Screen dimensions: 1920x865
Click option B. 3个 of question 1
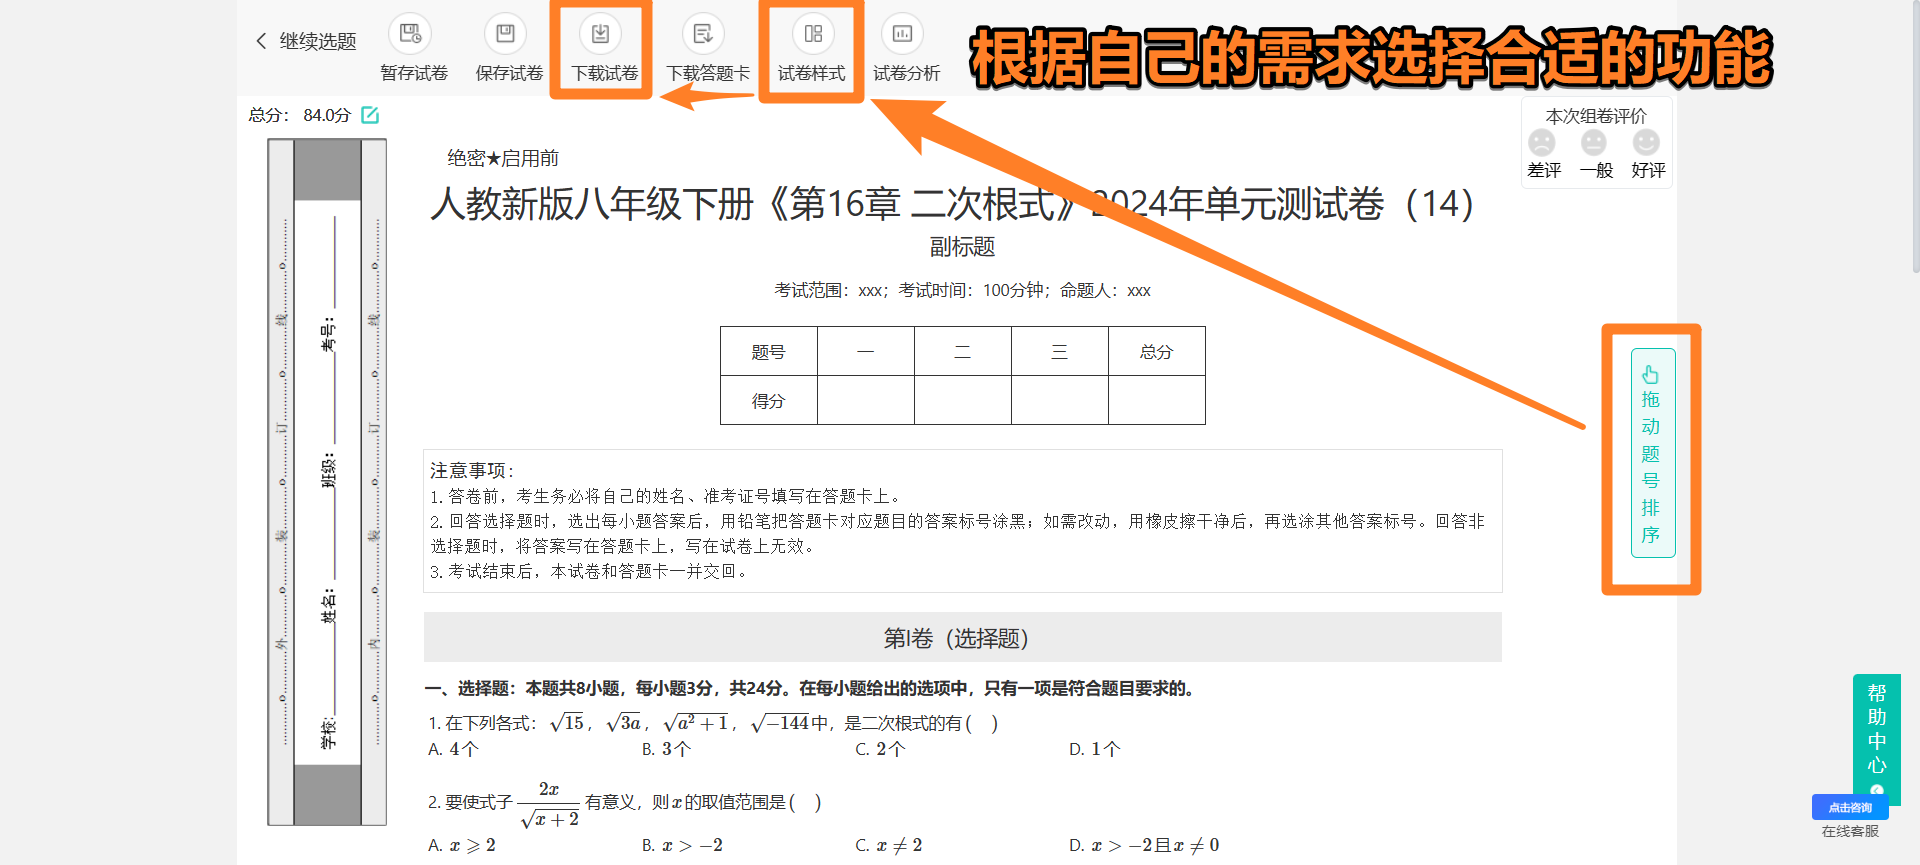pyautogui.click(x=667, y=749)
